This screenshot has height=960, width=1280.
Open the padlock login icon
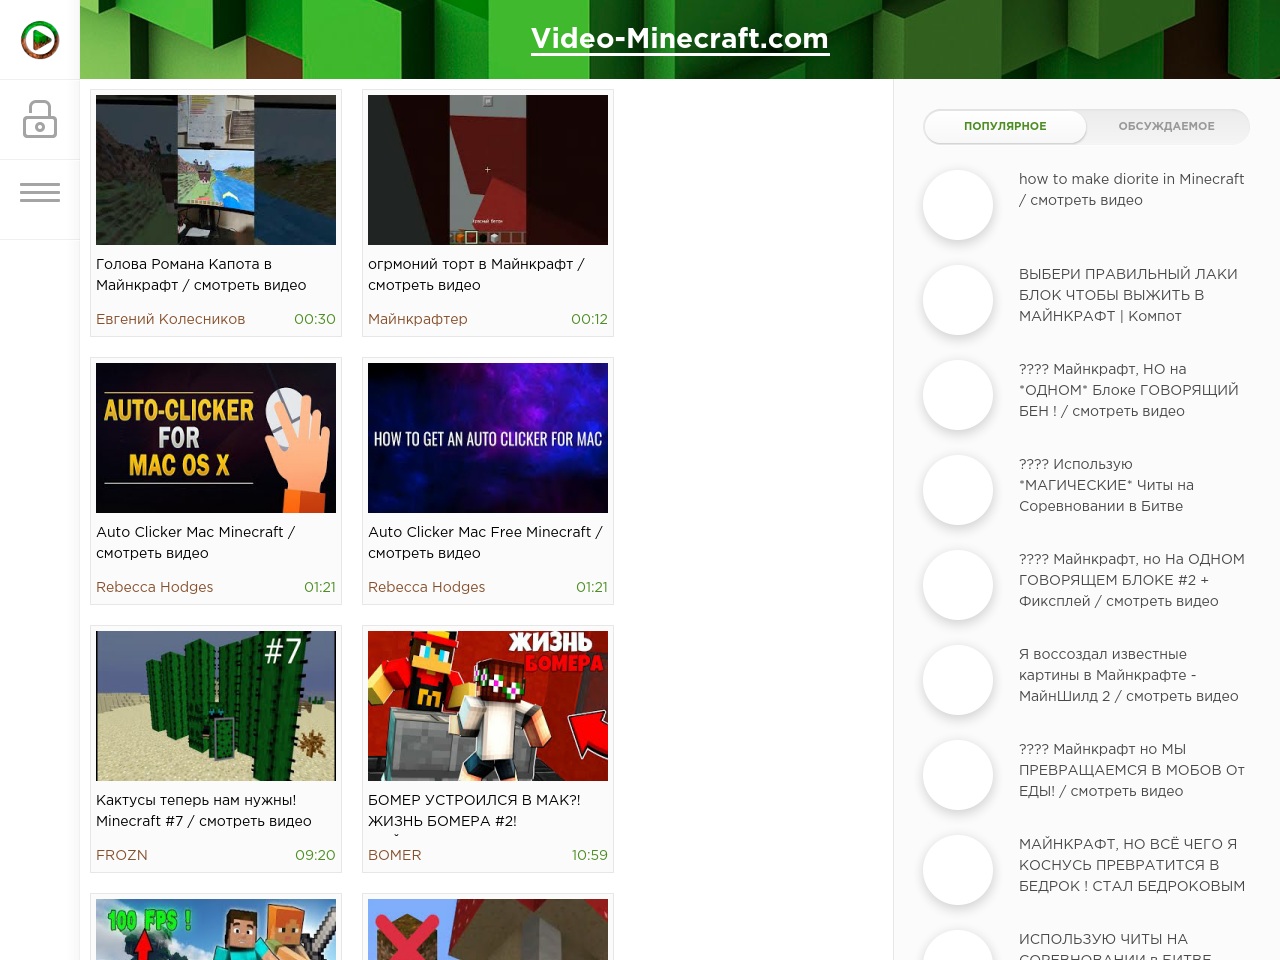(x=40, y=119)
